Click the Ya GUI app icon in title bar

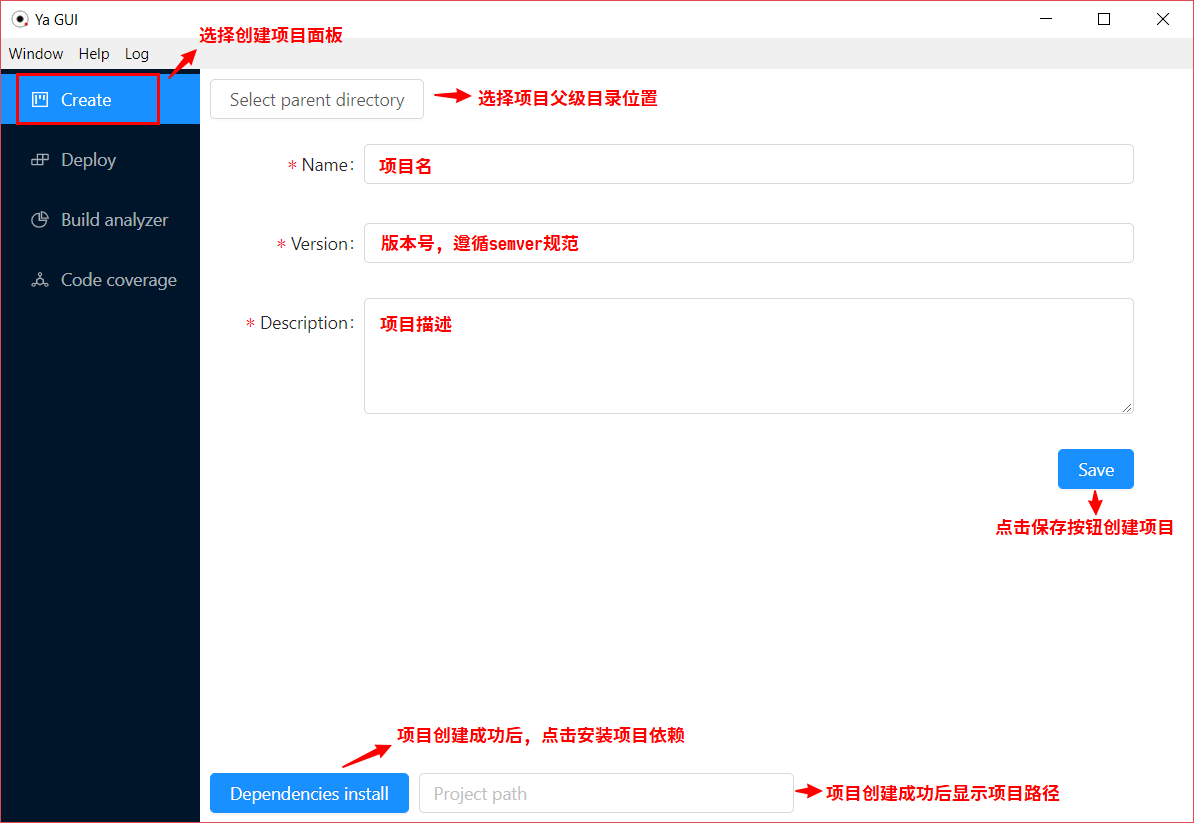click(x=20, y=19)
